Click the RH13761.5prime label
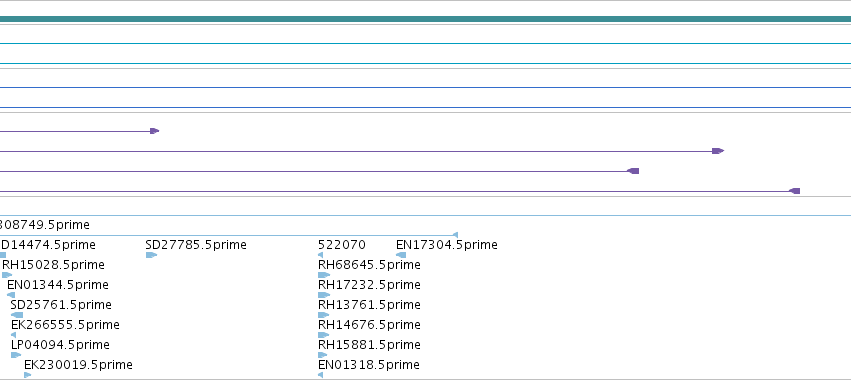The image size is (851, 380). (x=369, y=305)
